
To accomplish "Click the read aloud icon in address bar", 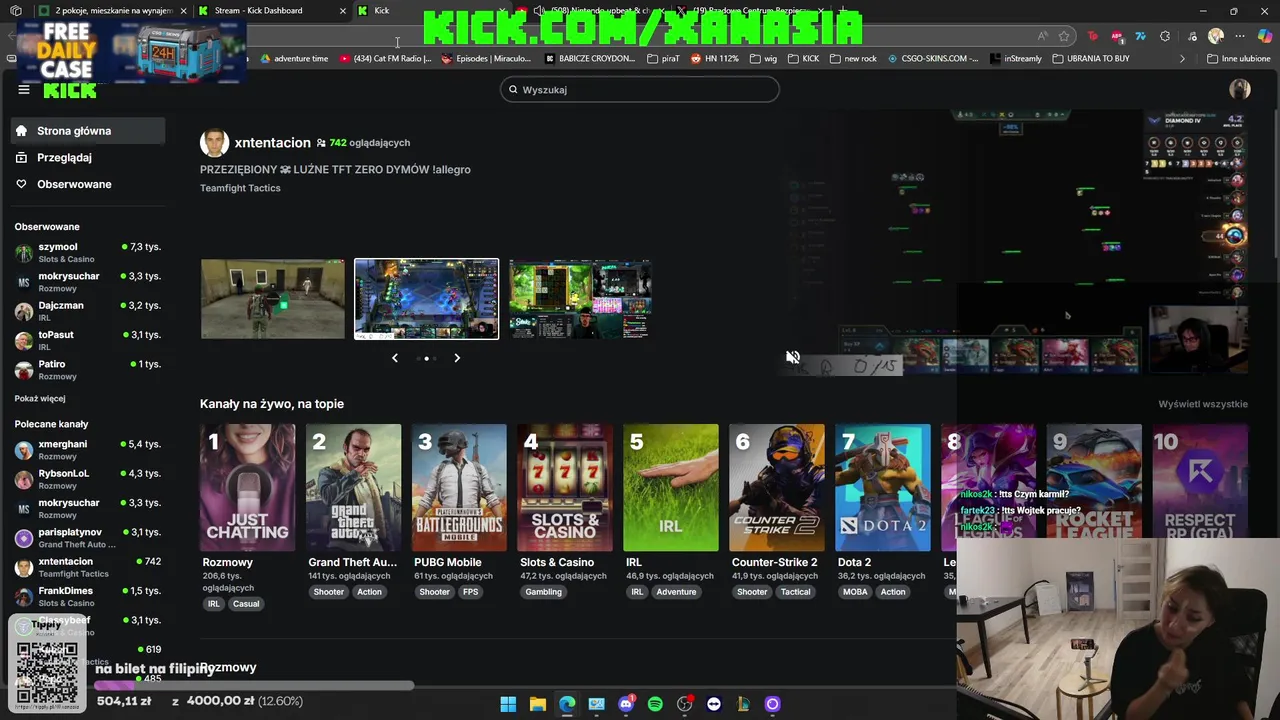I will point(1043,36).
